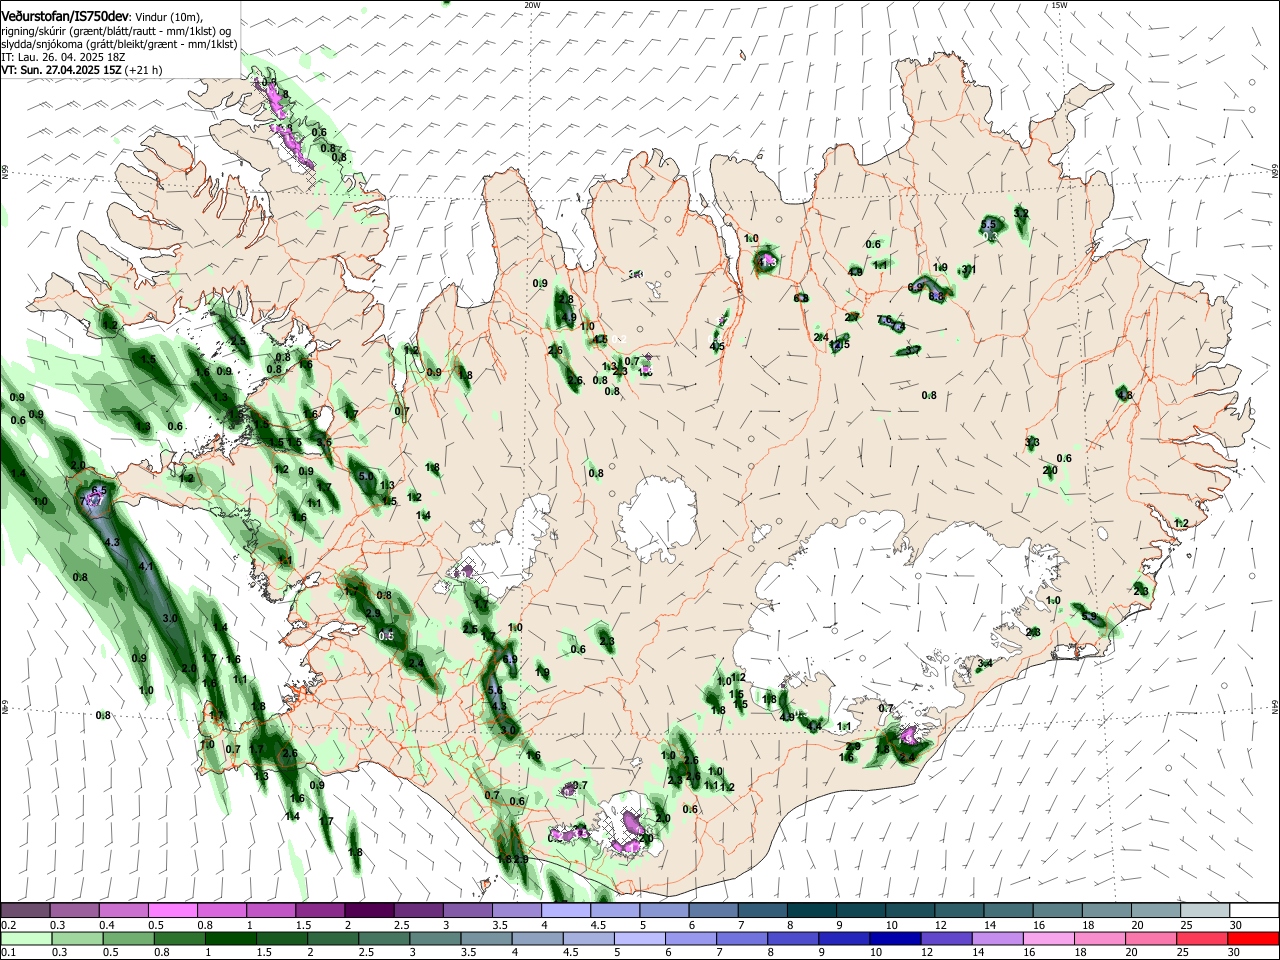Image resolution: width=1280 pixels, height=960 pixels.
Task: Click the '0.2' label on the top scale
Action: 8,925
